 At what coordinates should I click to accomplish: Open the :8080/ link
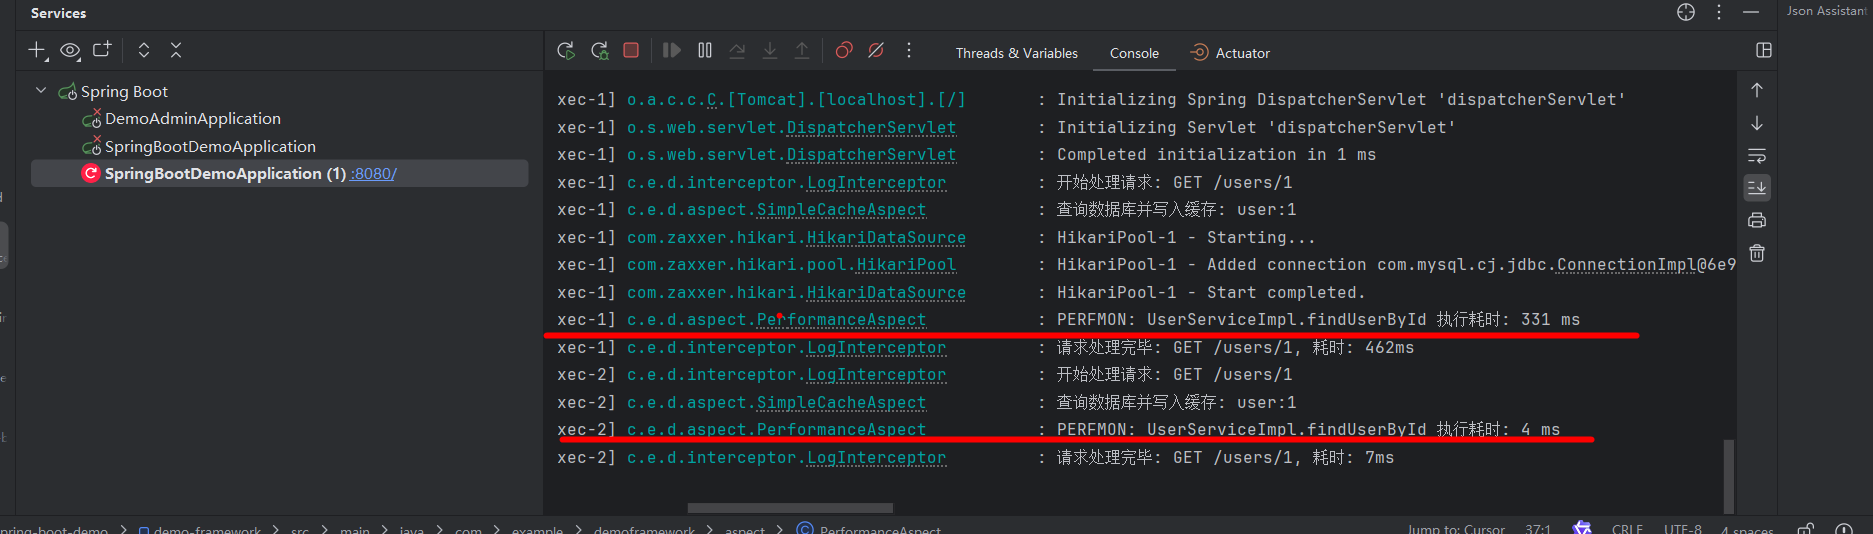(x=373, y=174)
